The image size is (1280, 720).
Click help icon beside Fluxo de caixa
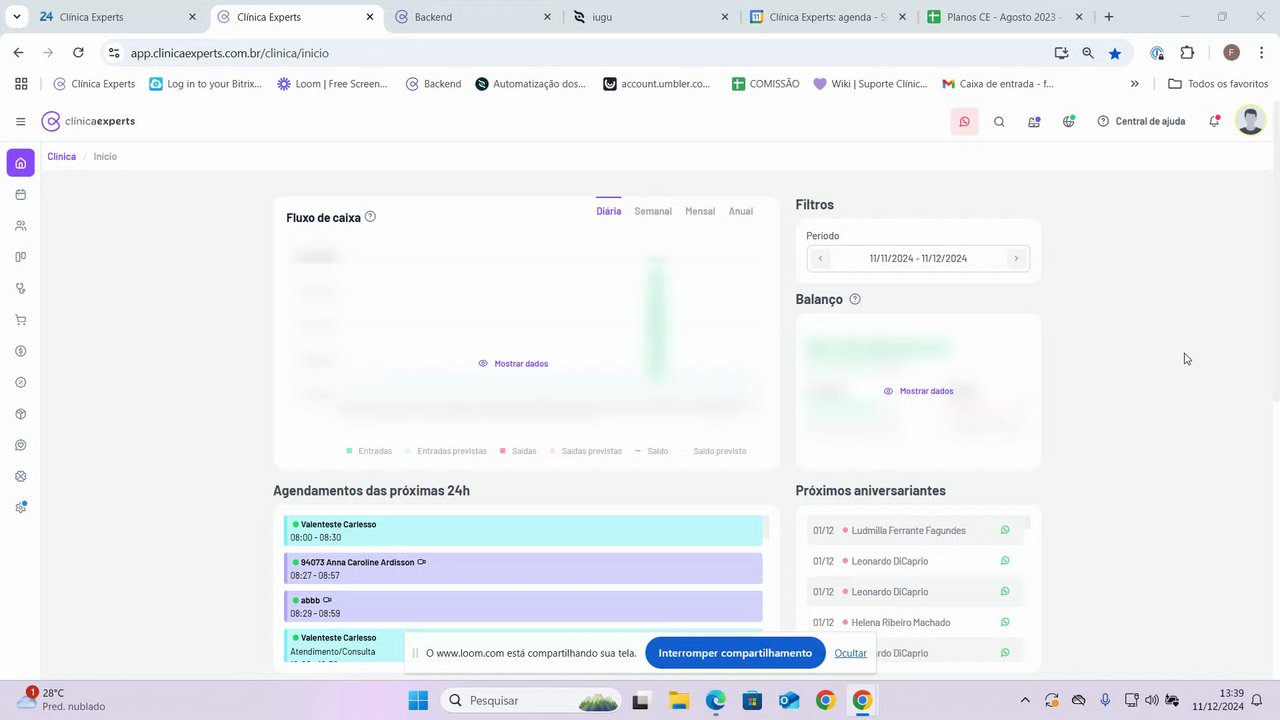(x=370, y=216)
